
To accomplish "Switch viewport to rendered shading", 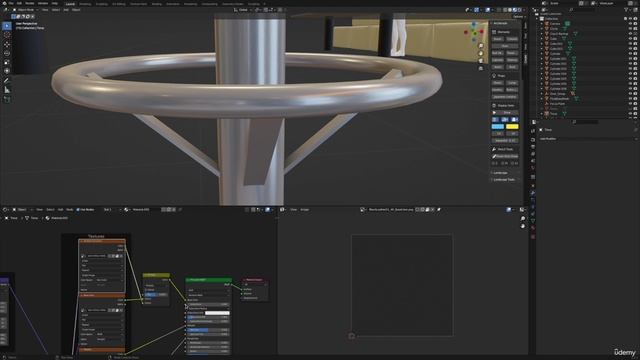I will pos(519,10).
